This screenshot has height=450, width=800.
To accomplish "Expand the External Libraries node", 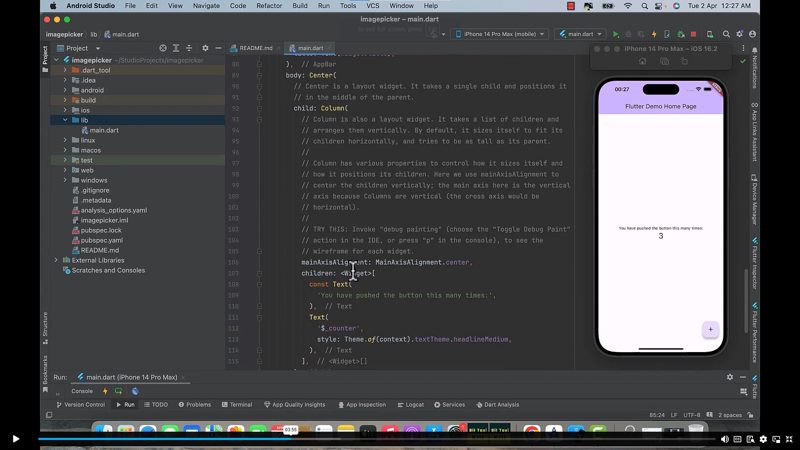I will (56, 260).
